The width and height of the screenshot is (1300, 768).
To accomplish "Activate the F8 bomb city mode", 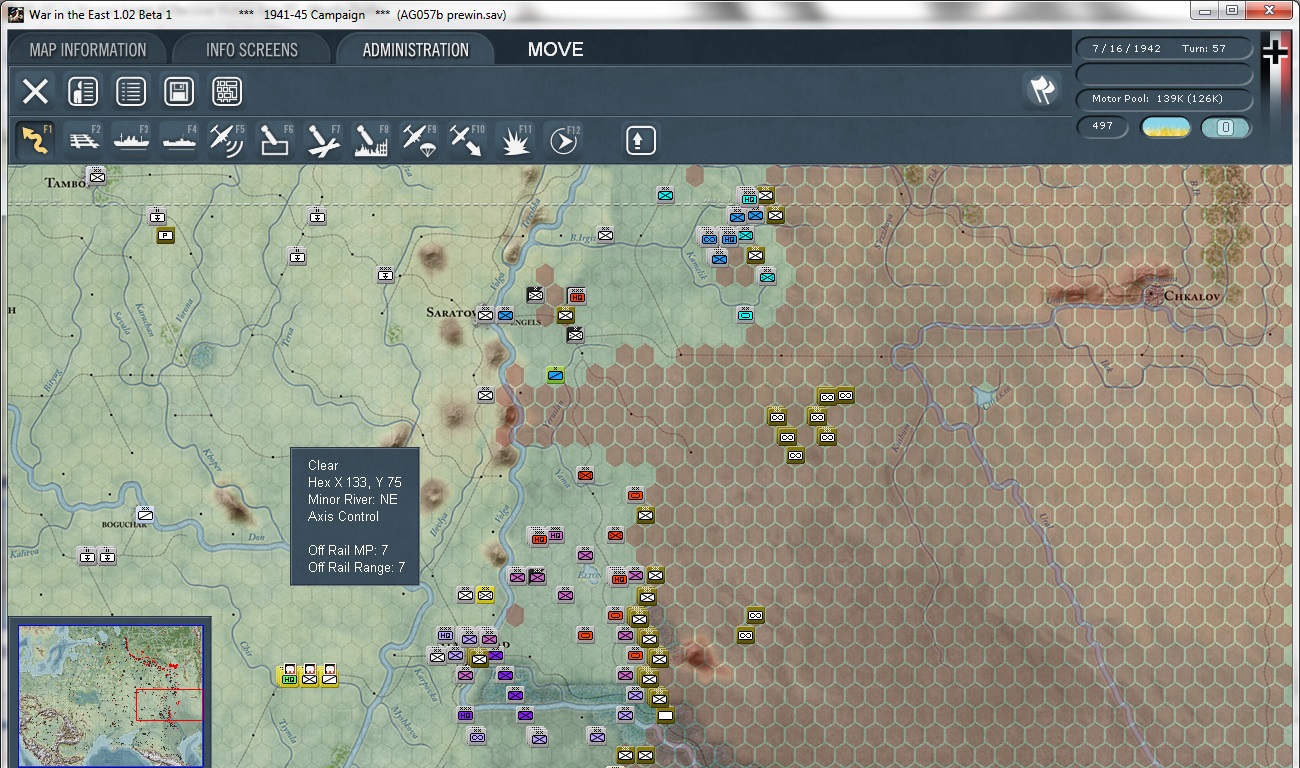I will point(371,140).
